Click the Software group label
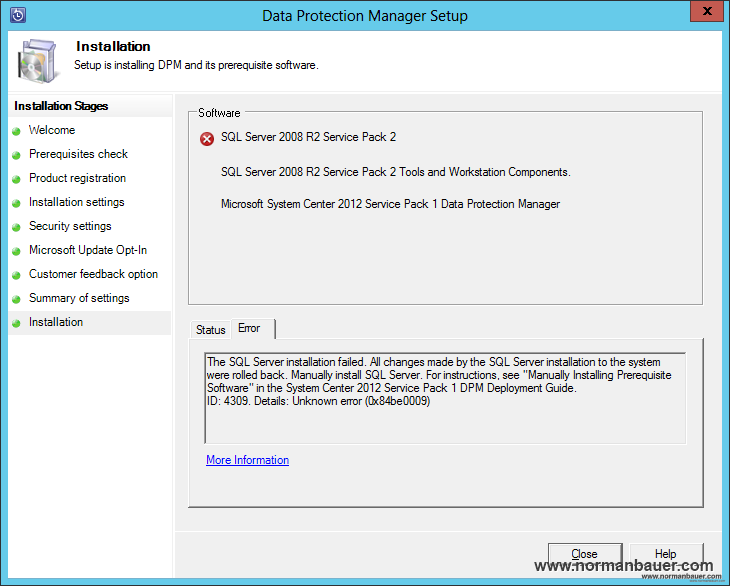This screenshot has height=586, width=730. (x=219, y=113)
